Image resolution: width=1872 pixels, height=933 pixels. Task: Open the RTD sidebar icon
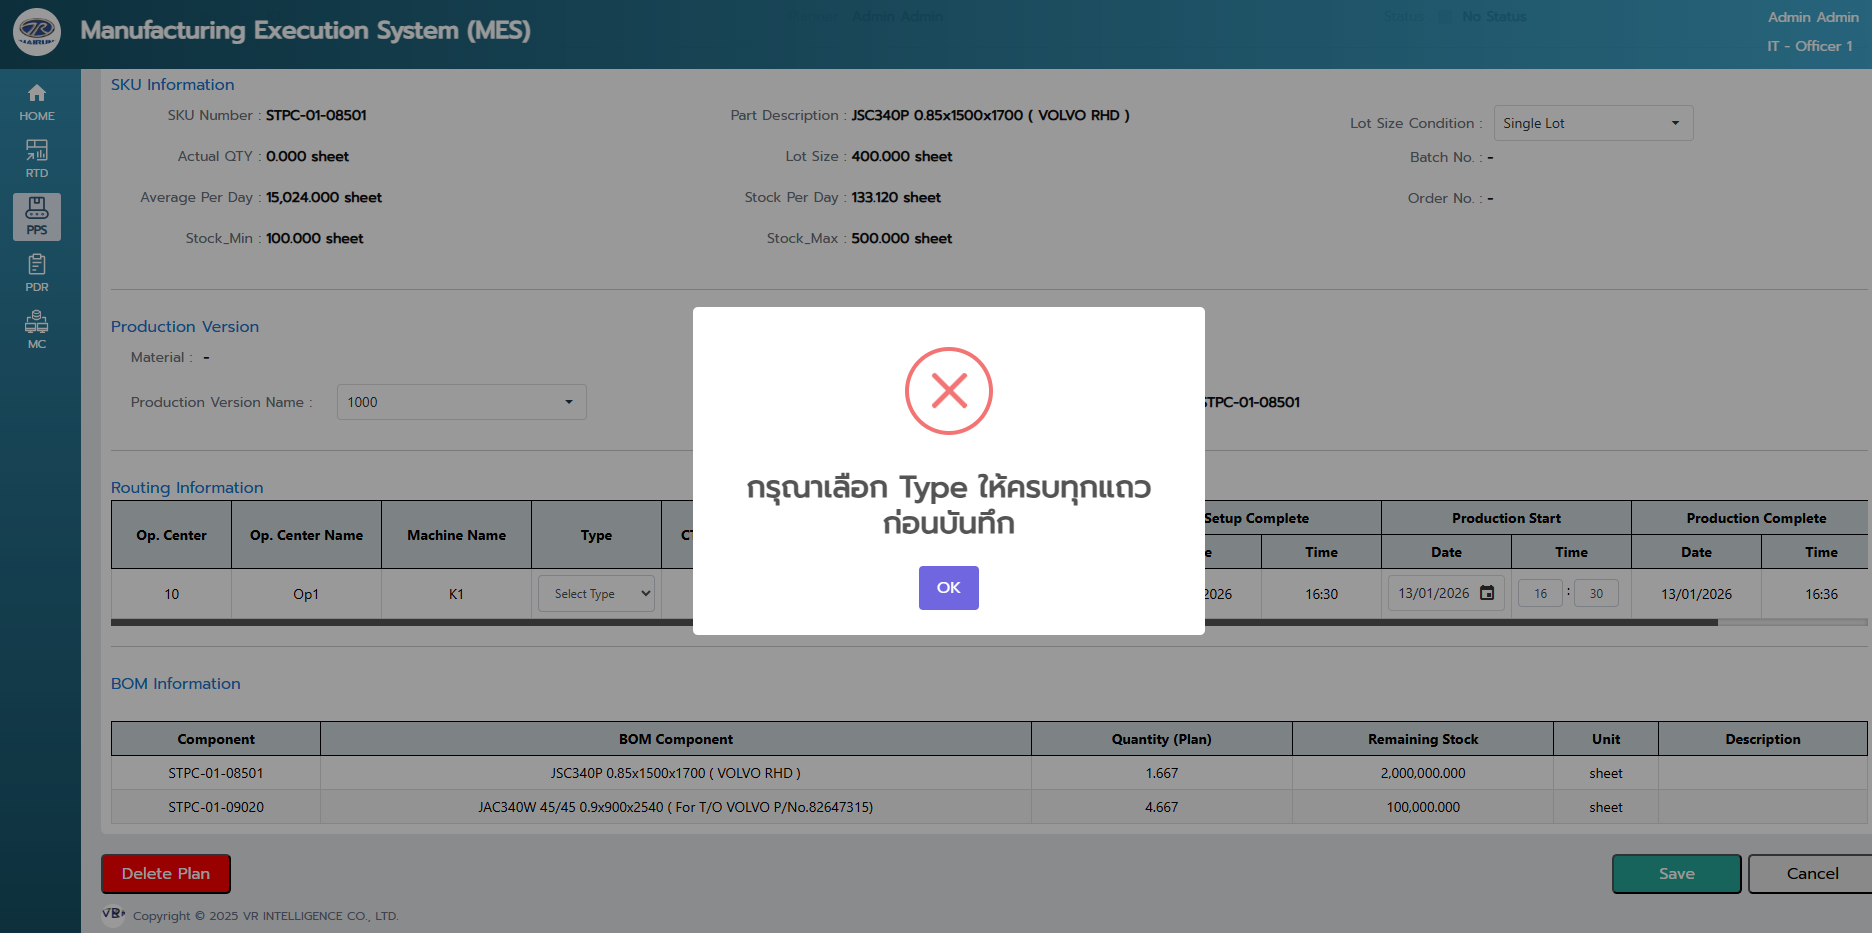[37, 159]
